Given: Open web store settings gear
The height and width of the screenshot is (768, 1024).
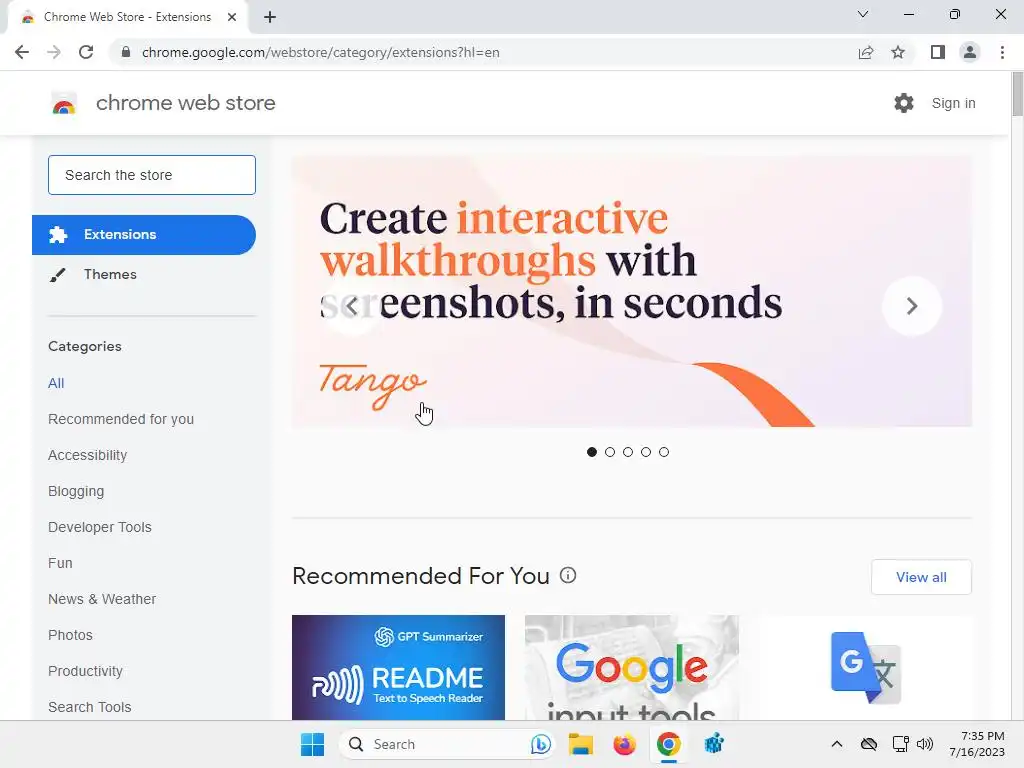Looking at the screenshot, I should pyautogui.click(x=904, y=103).
